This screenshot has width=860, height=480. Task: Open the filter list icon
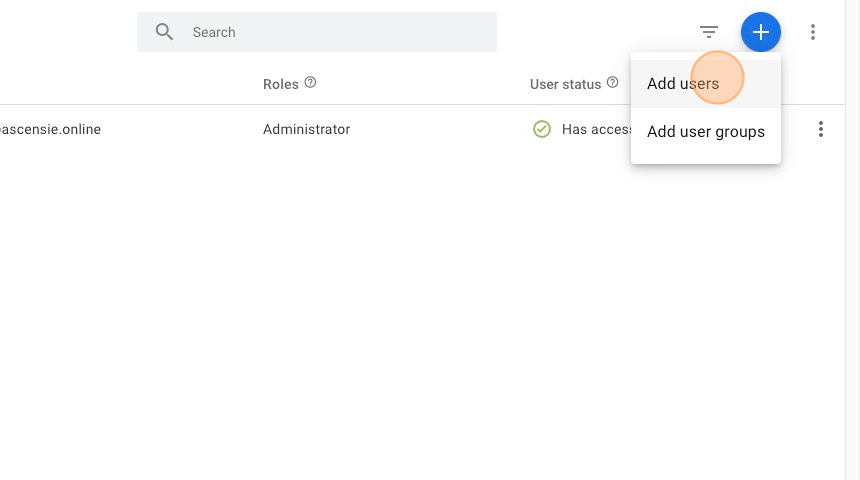tap(709, 32)
